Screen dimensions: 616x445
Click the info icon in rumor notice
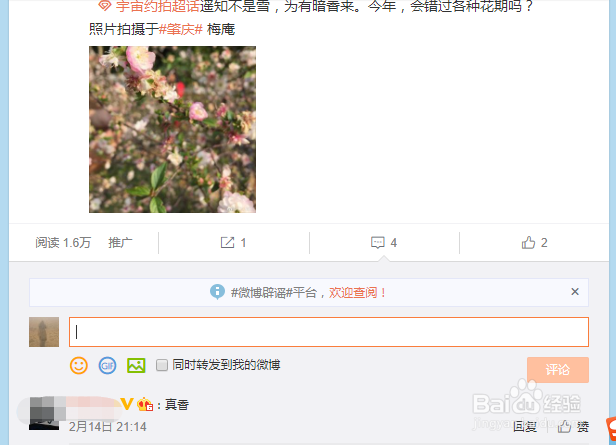click(x=217, y=292)
